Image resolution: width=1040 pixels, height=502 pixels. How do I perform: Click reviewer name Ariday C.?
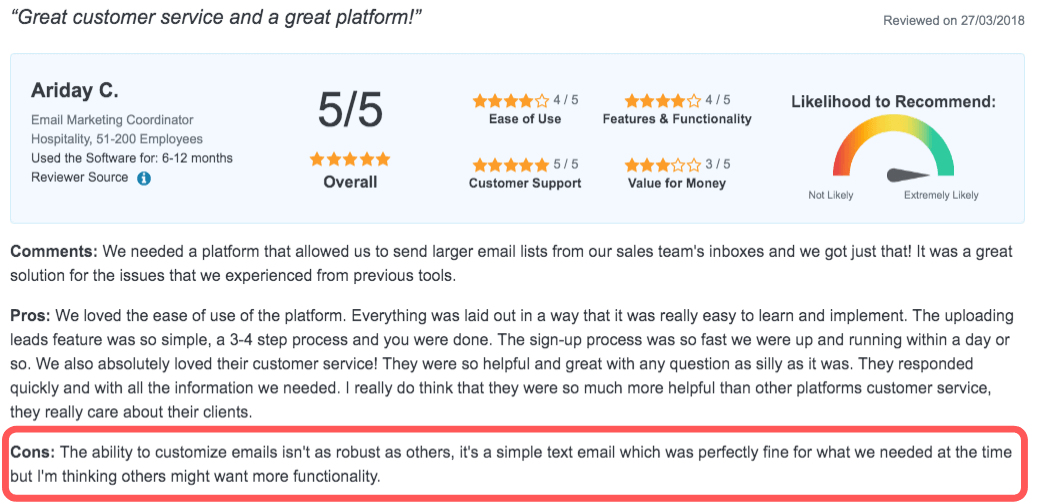coord(74,91)
